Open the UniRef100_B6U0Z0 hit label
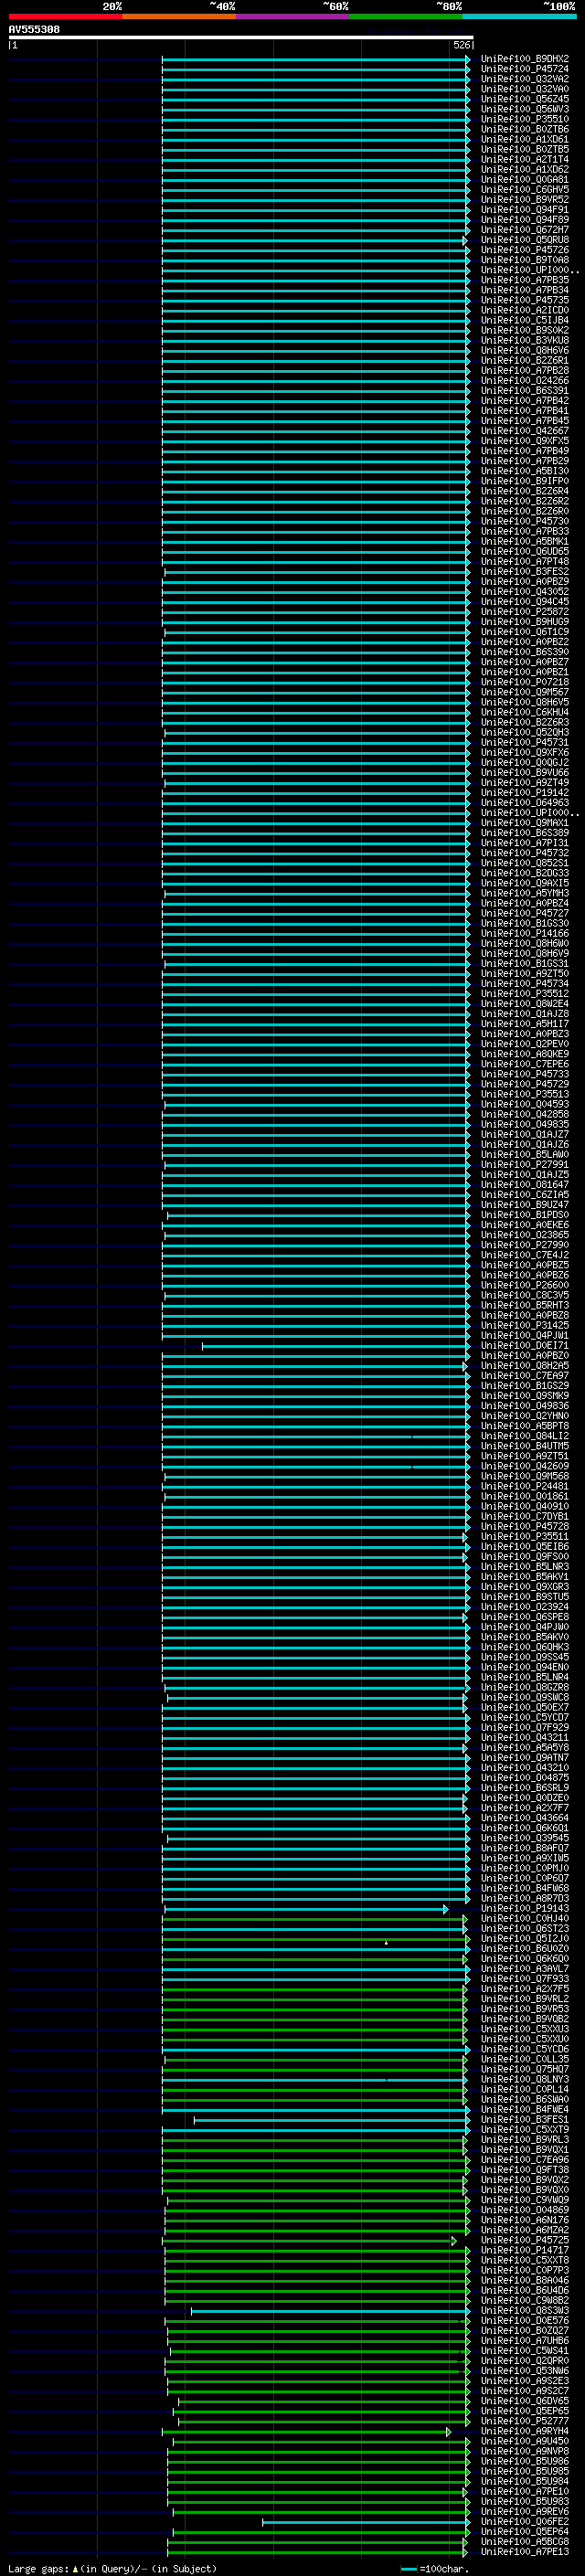585x2576 pixels. [x=524, y=1948]
